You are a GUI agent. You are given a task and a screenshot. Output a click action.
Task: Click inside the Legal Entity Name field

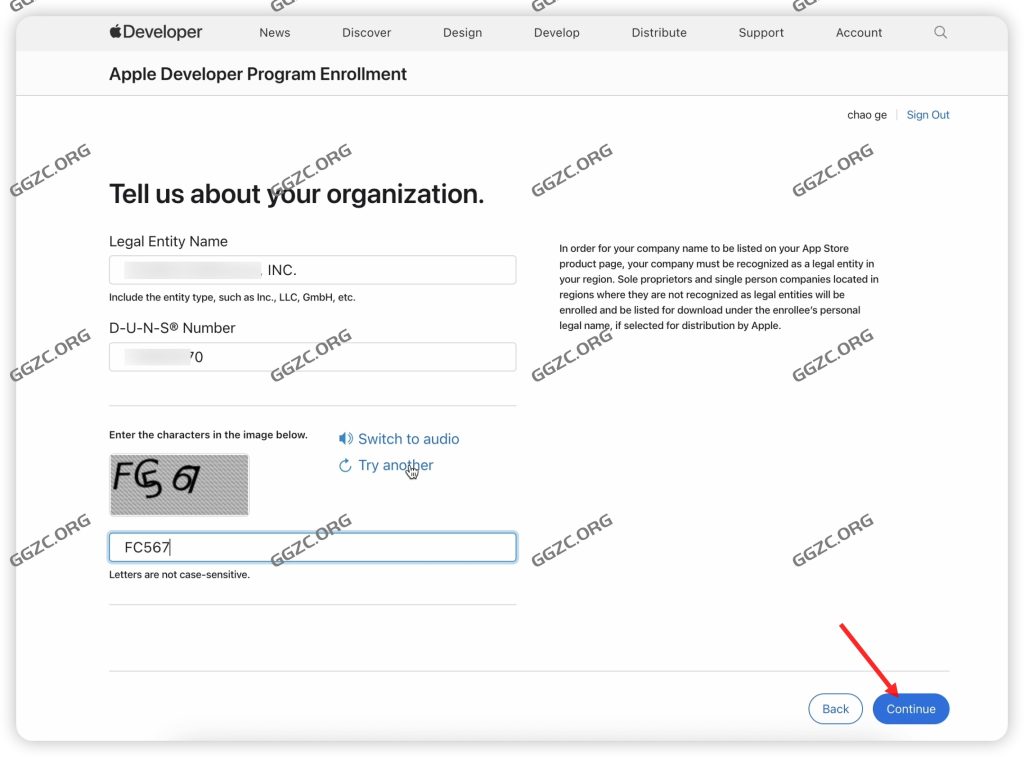point(312,269)
